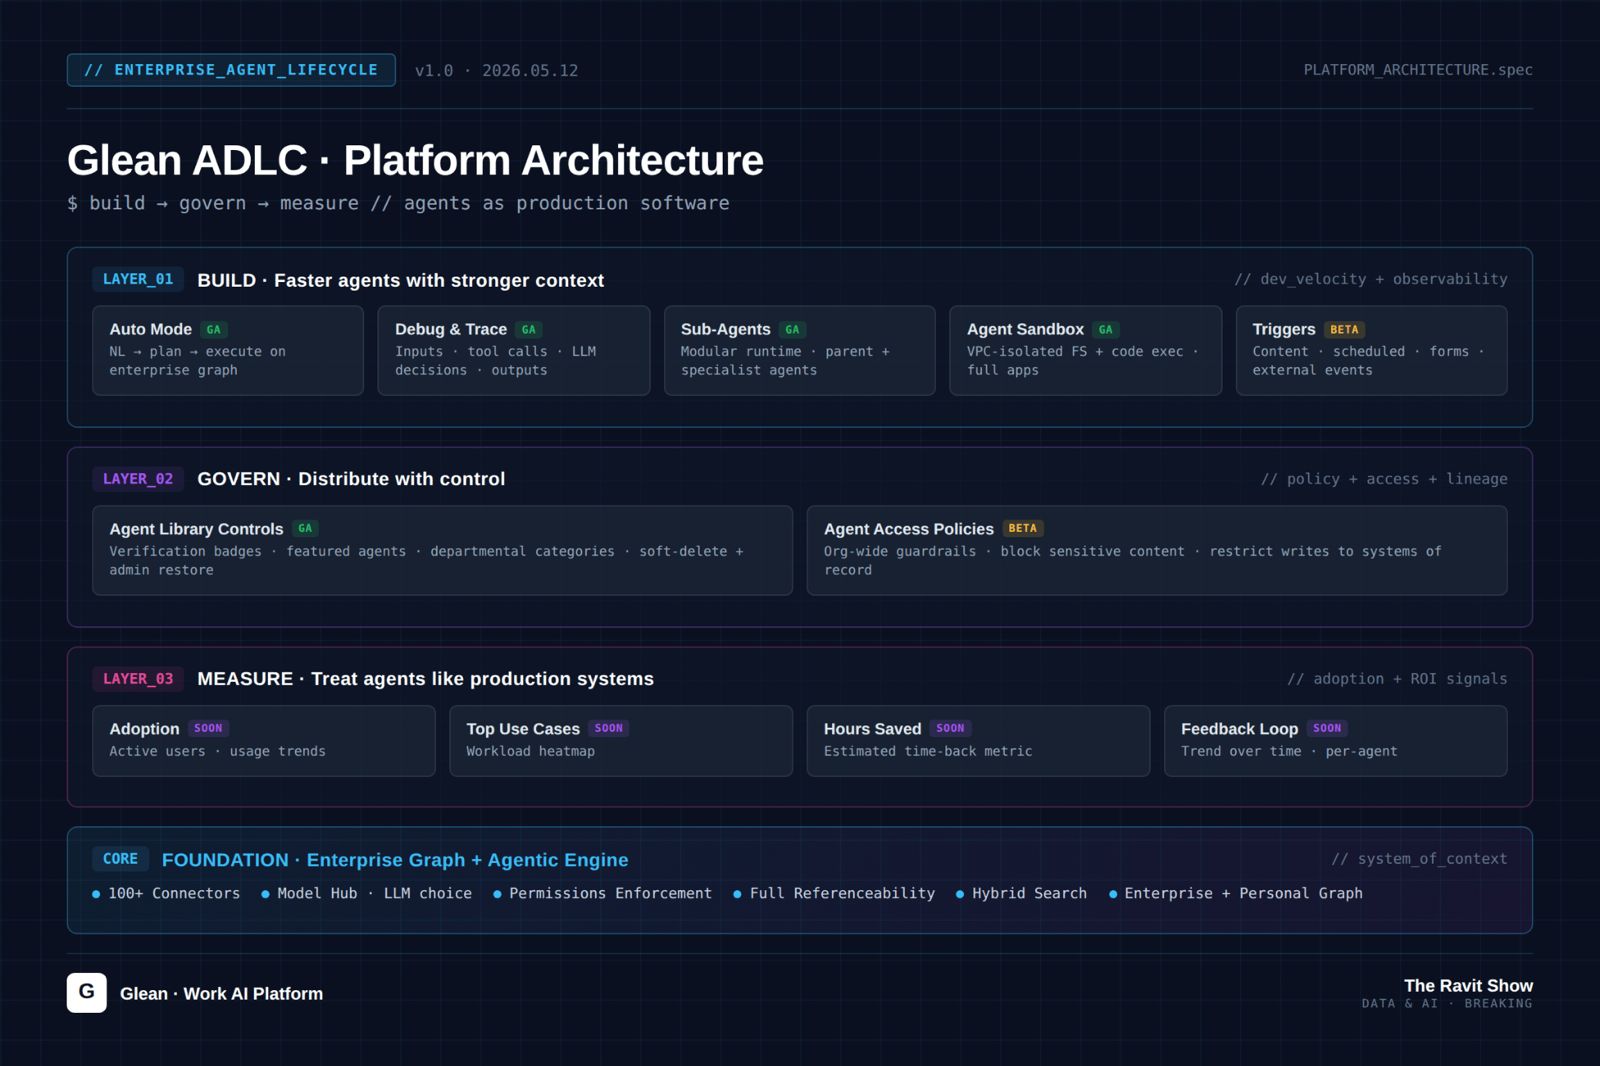1600x1066 pixels.
Task: Click the GA badge on Sub-Agents
Action: tap(793, 330)
